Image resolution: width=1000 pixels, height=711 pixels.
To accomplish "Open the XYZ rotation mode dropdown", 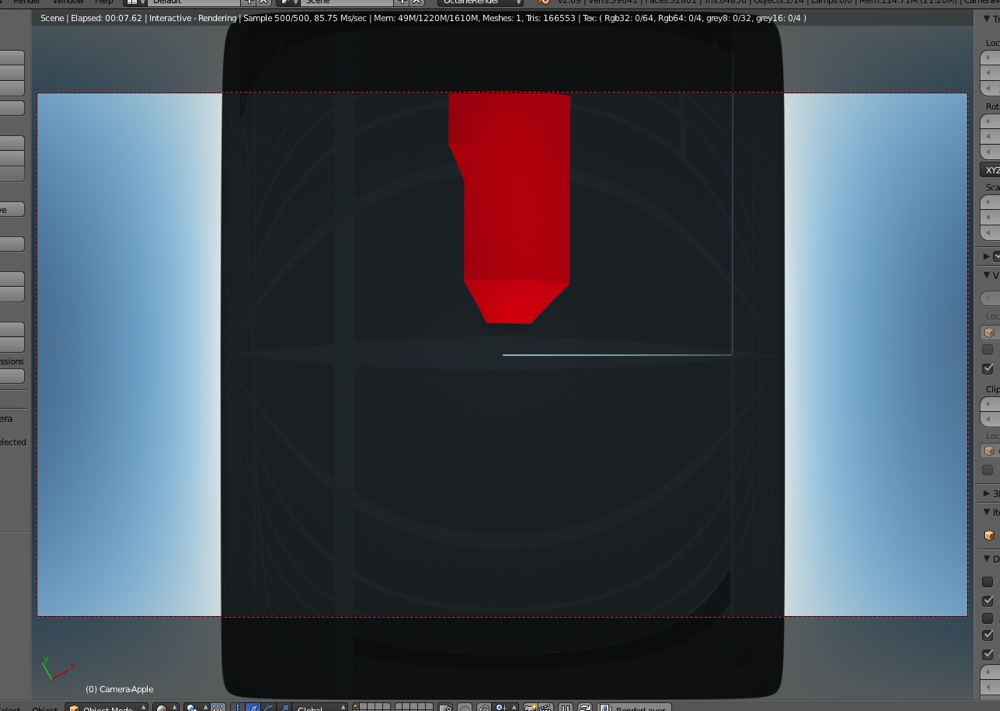I will click(990, 170).
